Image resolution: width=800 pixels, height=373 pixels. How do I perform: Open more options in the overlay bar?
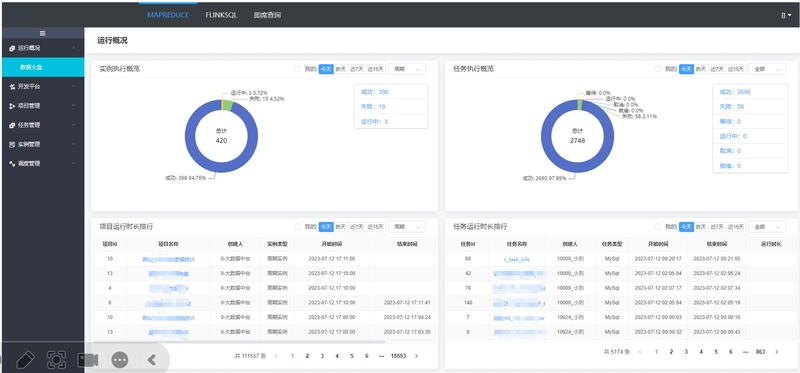point(120,360)
